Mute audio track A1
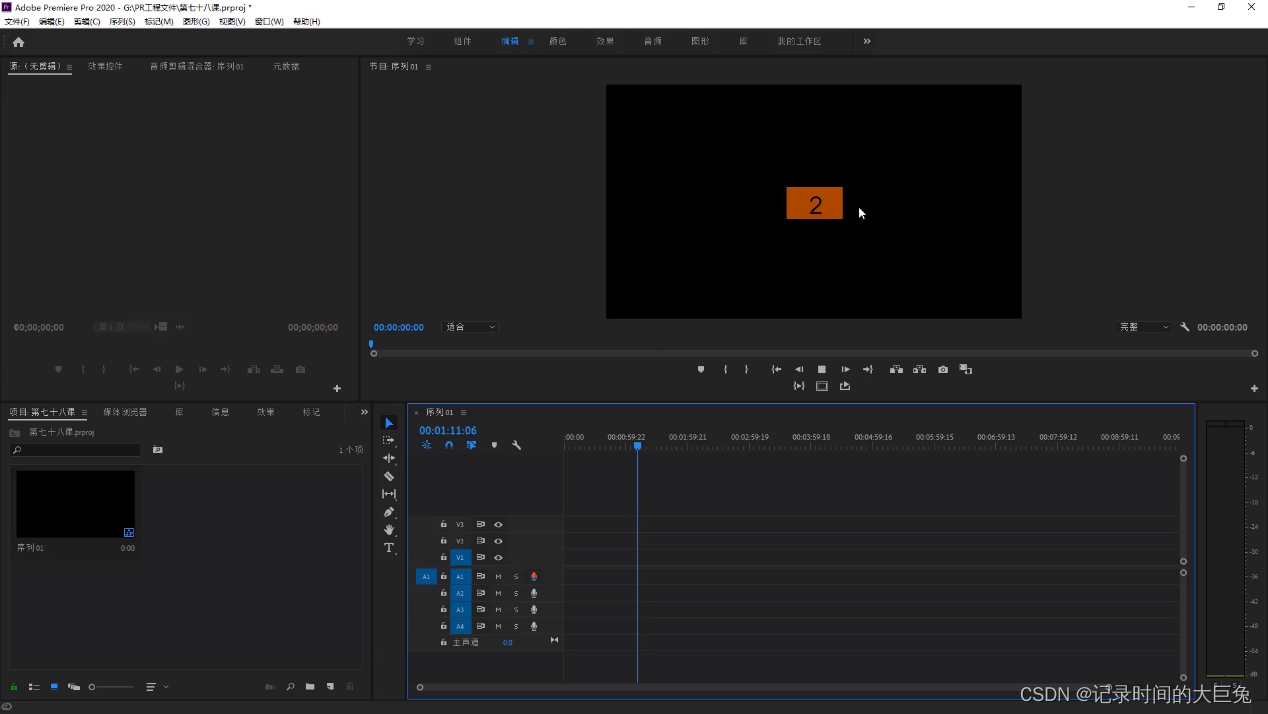The image size is (1268, 714). click(498, 577)
